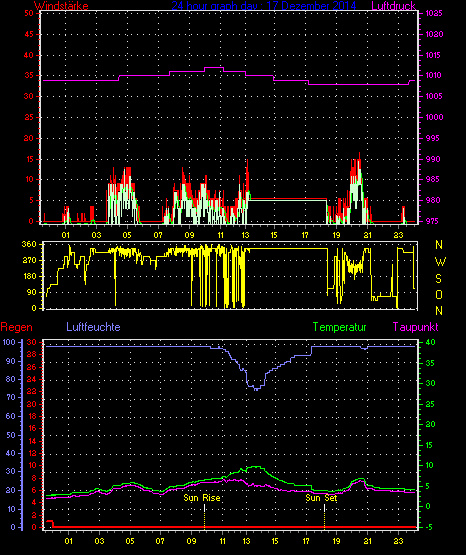Click hour "23" under the temperature graph
Image resolution: width=466 pixels, height=555 pixels.
[x=398, y=541]
